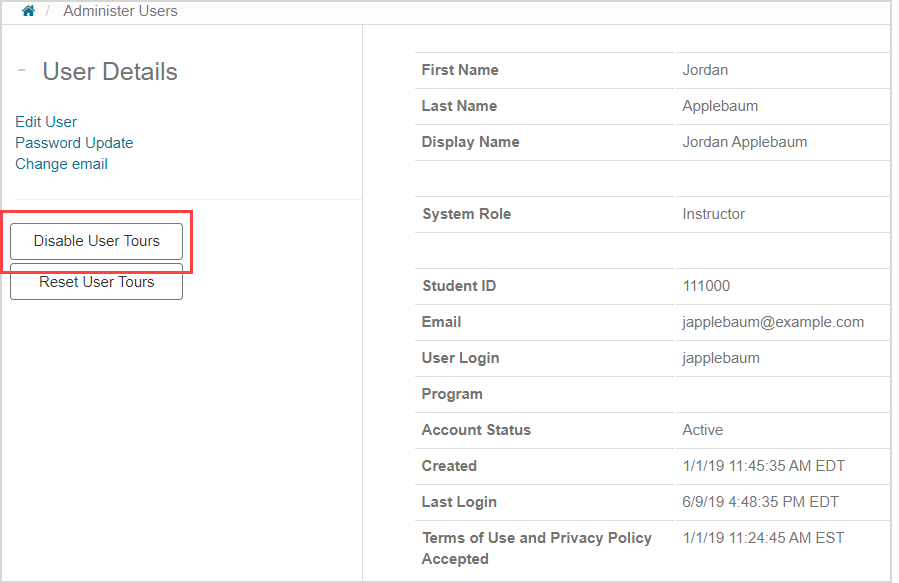Open the Edit User link
The height and width of the screenshot is (583, 899).
tap(45, 121)
